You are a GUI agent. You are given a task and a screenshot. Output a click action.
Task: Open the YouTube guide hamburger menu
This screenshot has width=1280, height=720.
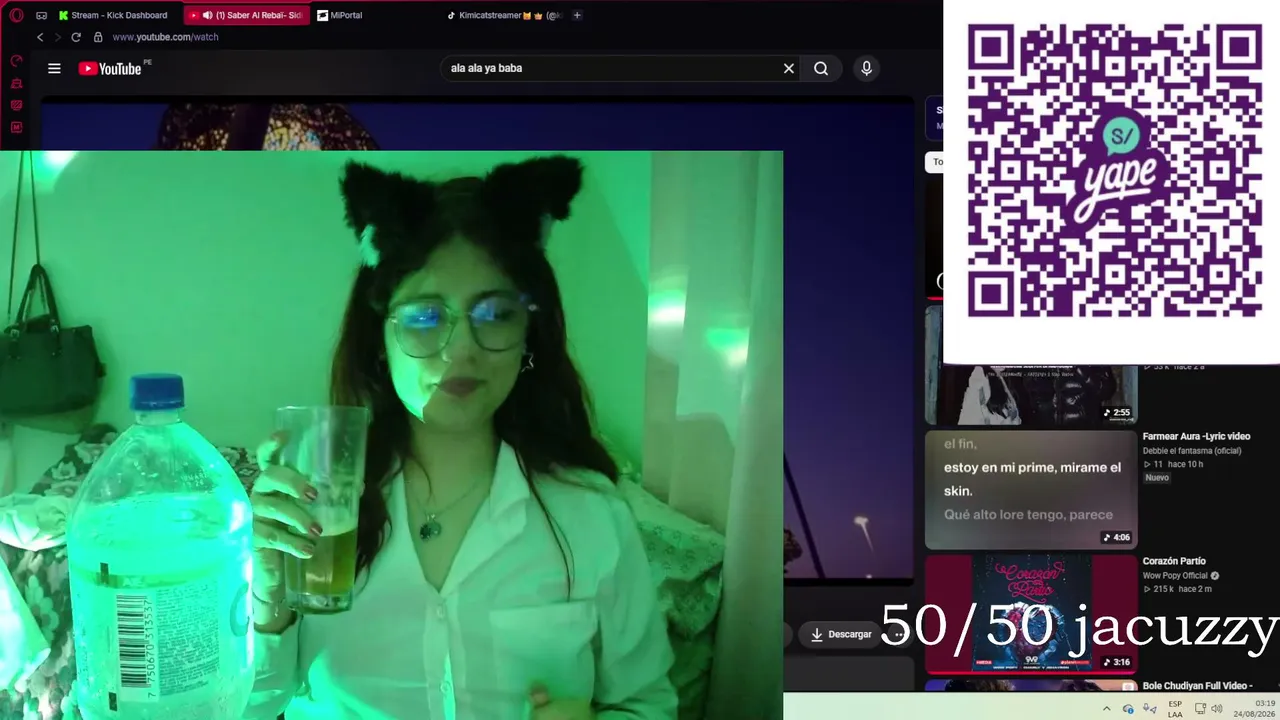(54, 68)
